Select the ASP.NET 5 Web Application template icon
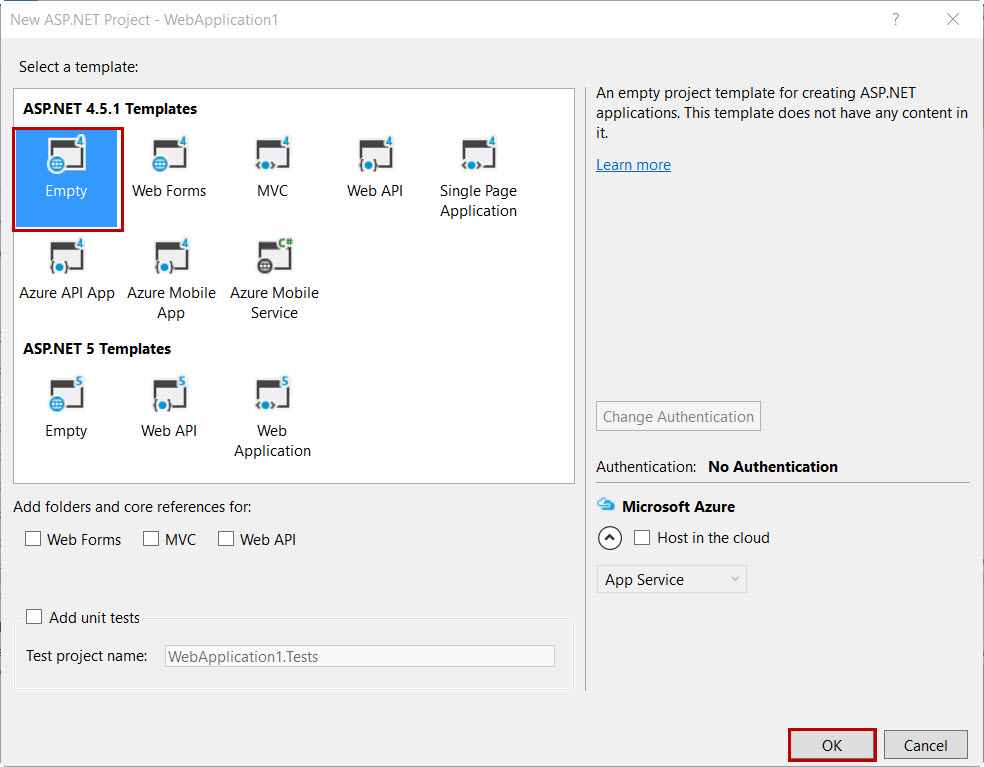The width and height of the screenshot is (984, 767). [272, 395]
